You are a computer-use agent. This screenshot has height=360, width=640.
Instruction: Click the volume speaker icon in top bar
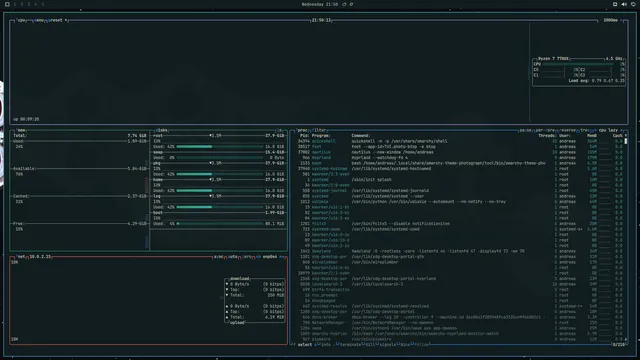(624, 4)
